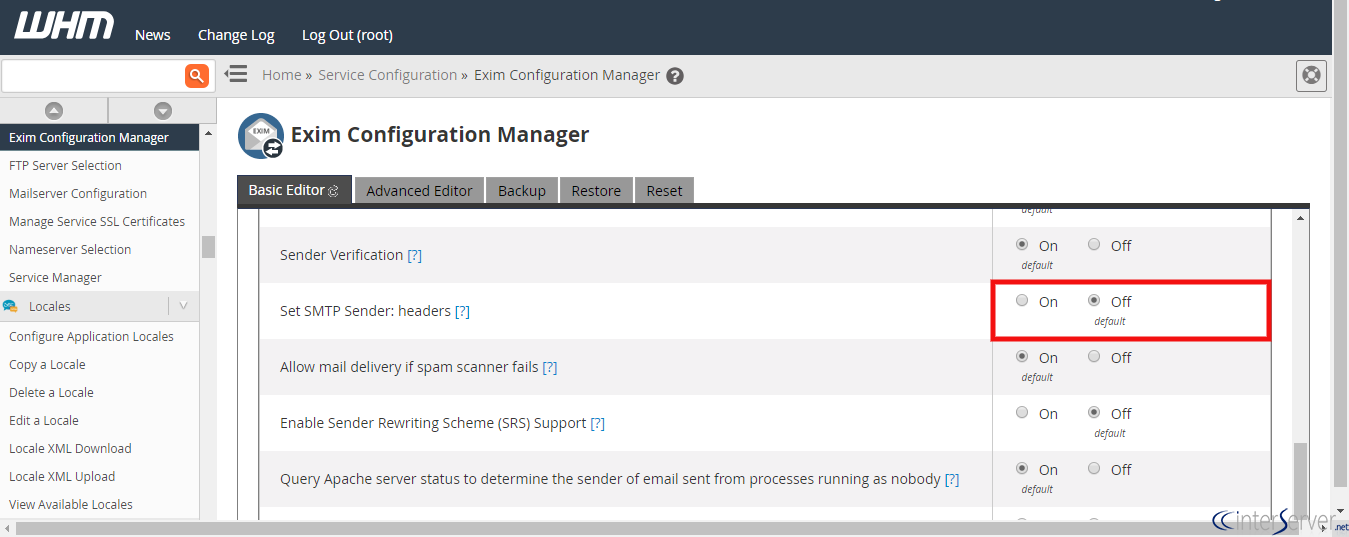Click the support lifesaver icon

[x=1310, y=75]
